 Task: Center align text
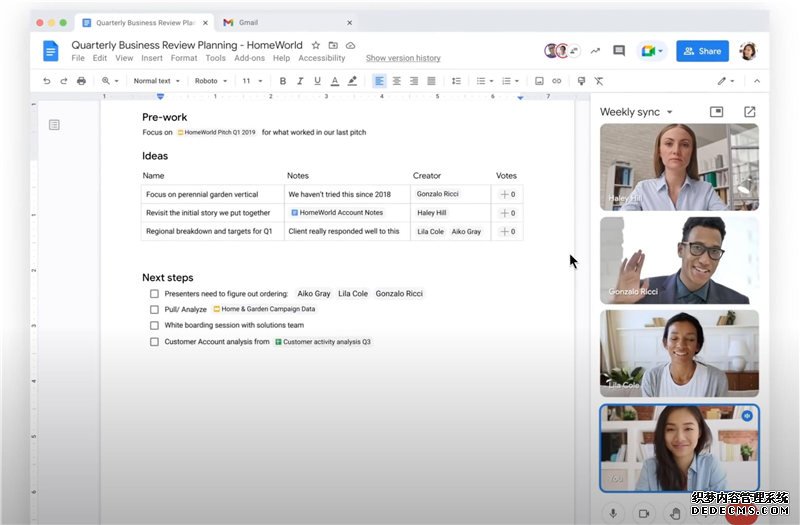click(396, 81)
